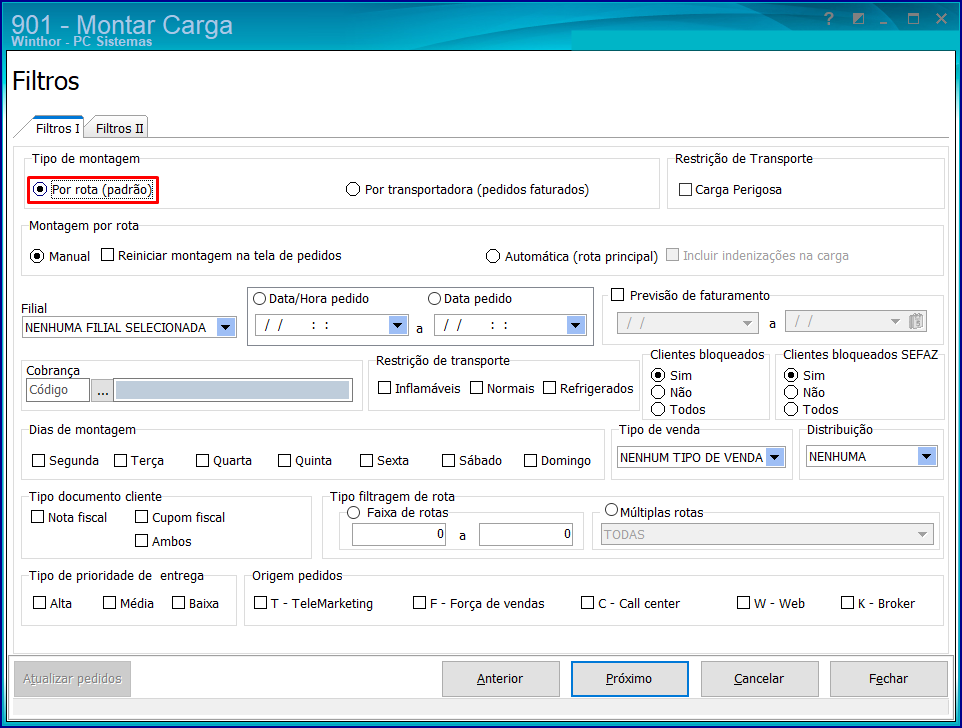Expand the Filial dropdown
The height and width of the screenshot is (728, 962).
[x=226, y=328]
